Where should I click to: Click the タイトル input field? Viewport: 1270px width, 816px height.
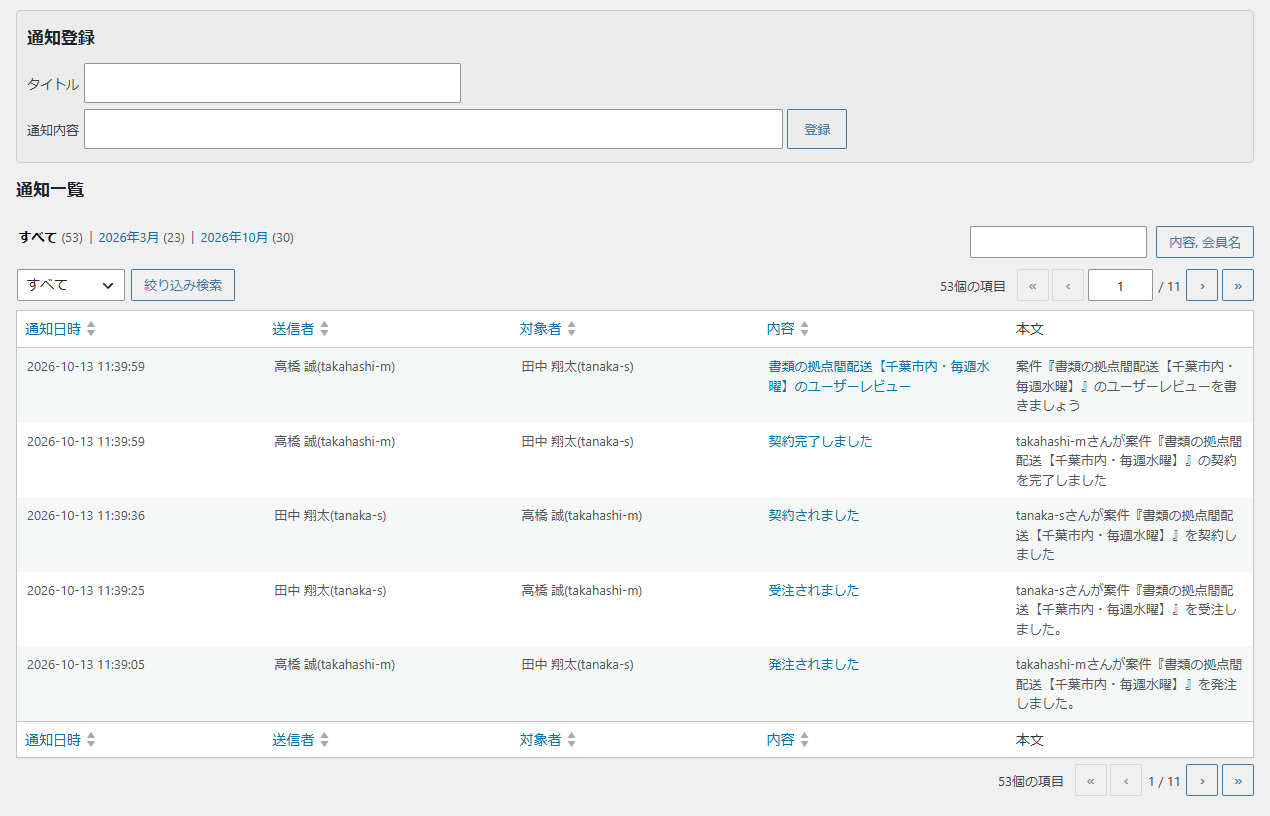click(272, 83)
